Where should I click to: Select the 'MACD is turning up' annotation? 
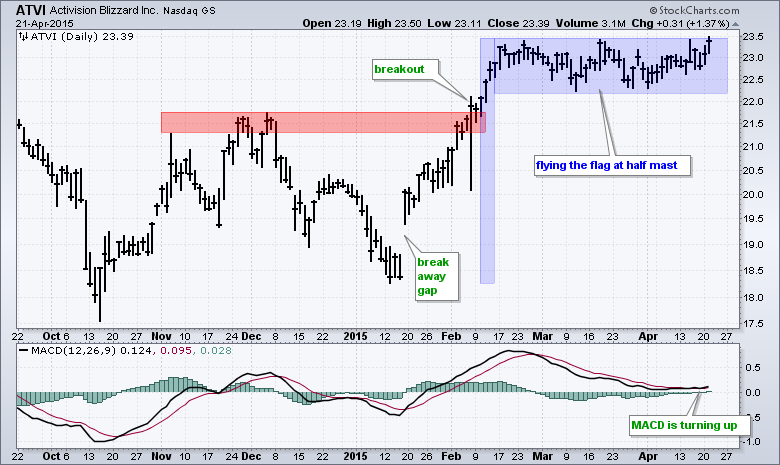[x=689, y=426]
